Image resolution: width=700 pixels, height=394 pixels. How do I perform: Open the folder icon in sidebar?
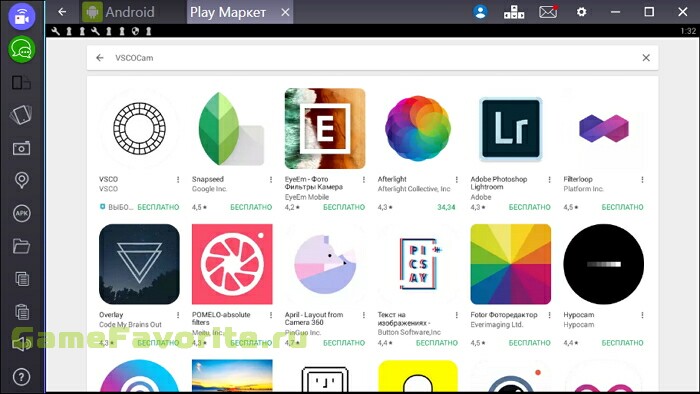[21, 246]
